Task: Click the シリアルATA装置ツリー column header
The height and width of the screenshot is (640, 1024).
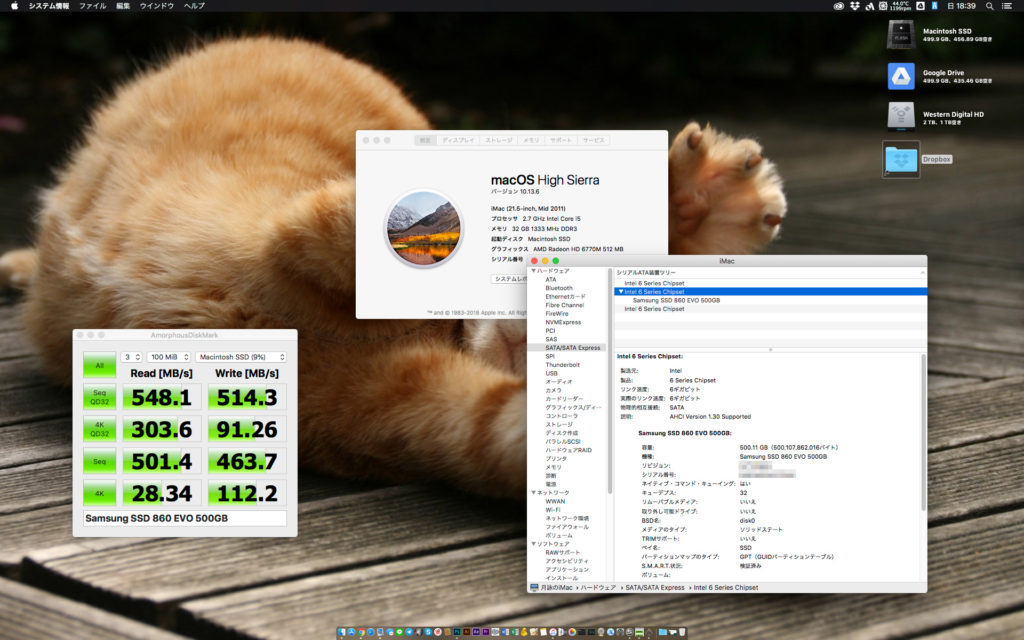Action: [770, 273]
